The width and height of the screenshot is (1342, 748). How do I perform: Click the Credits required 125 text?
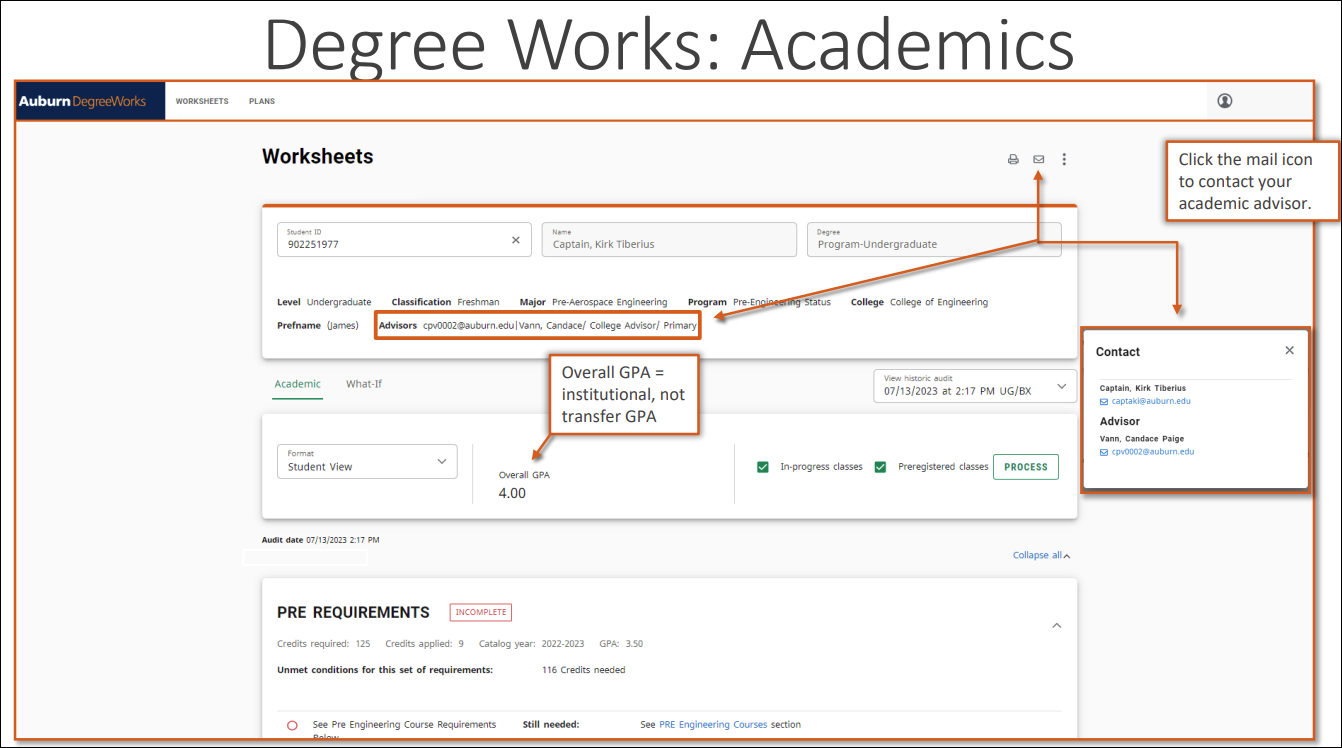click(x=324, y=644)
